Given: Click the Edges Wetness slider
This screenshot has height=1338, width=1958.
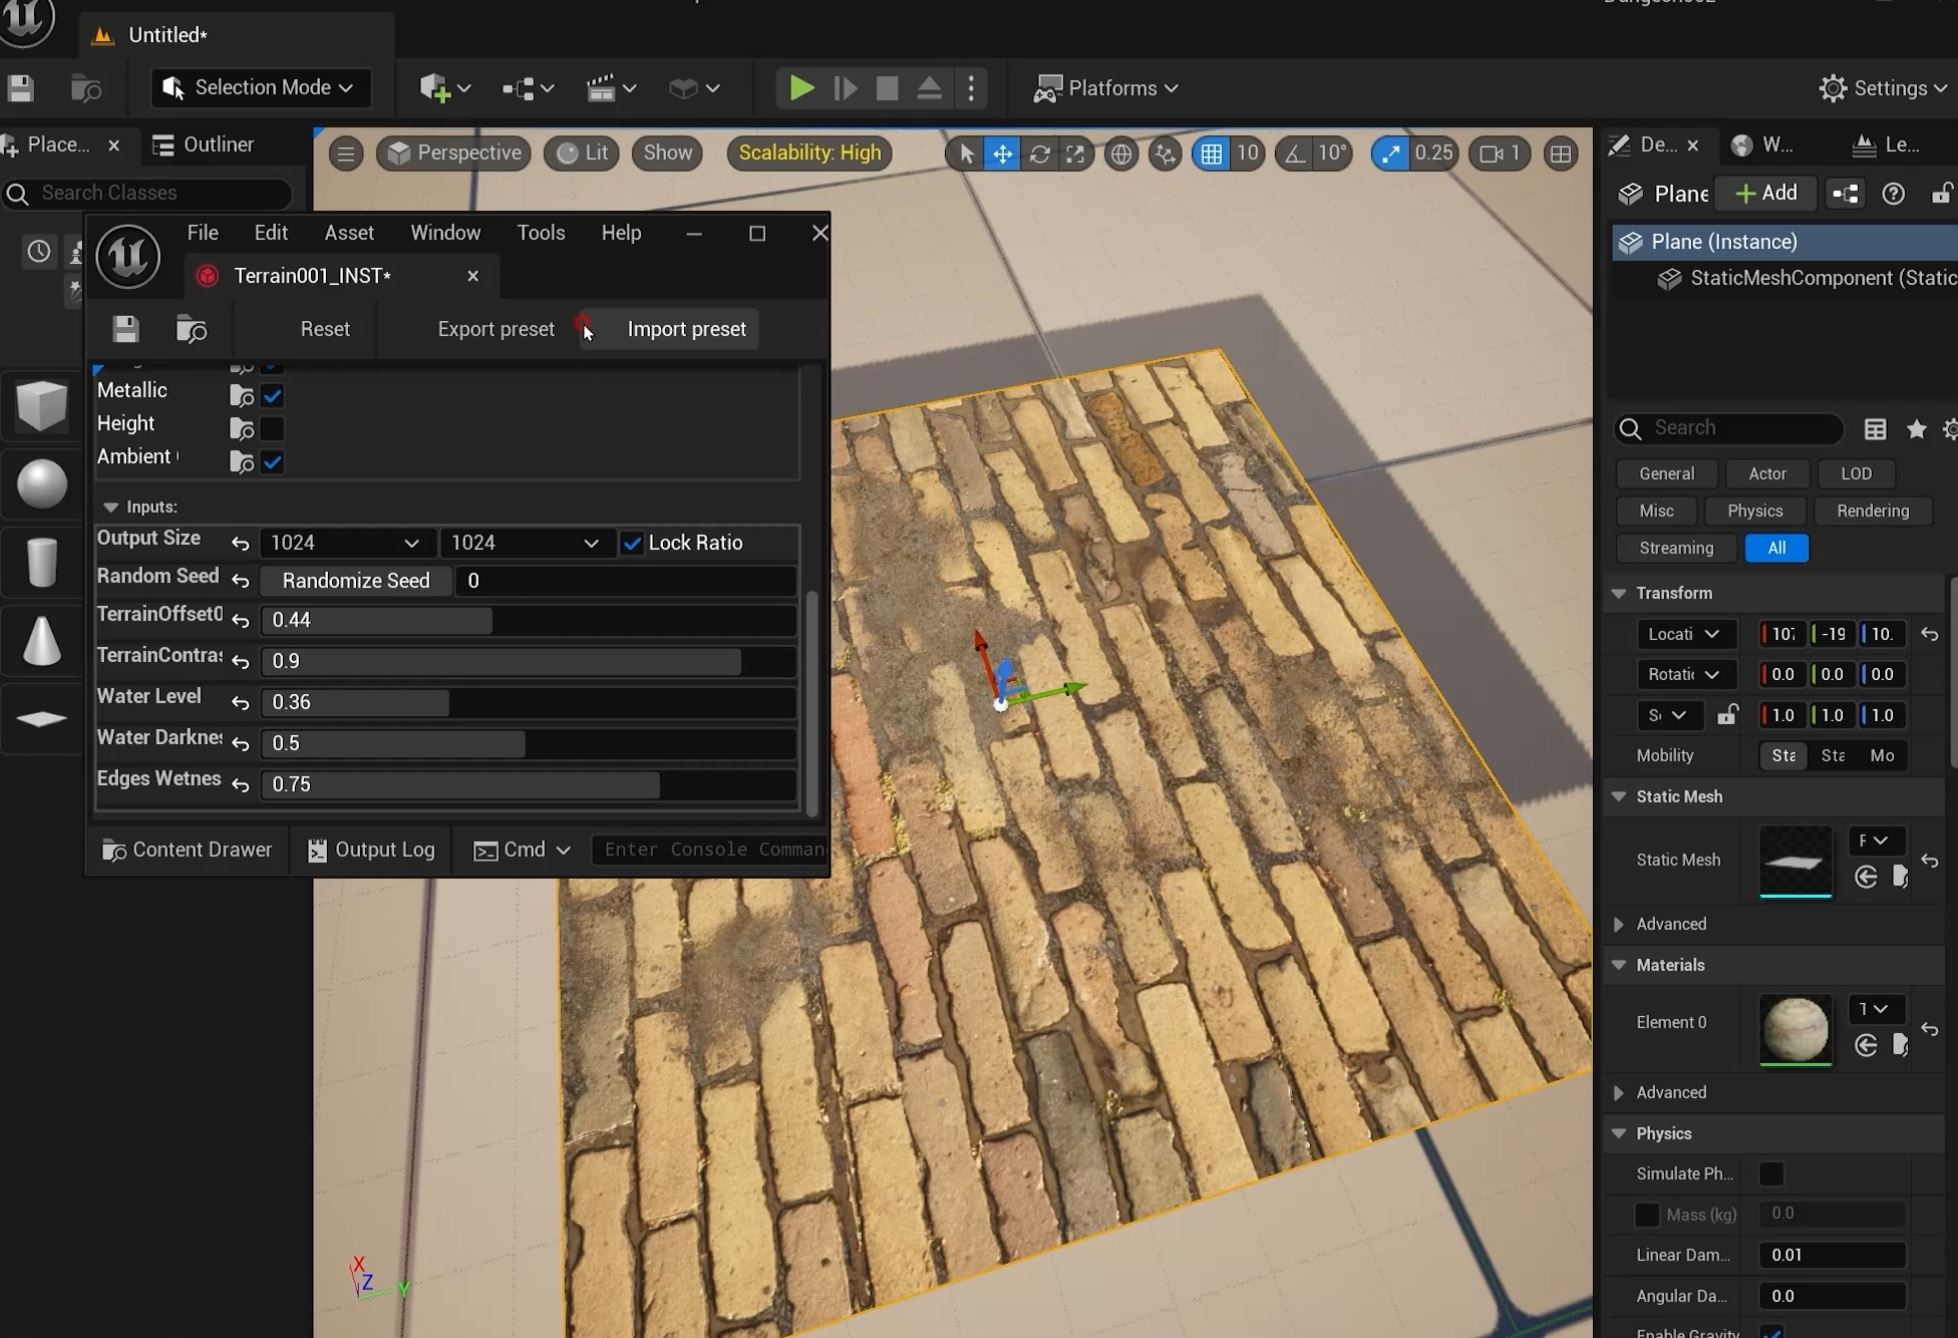Looking at the screenshot, I should pos(528,785).
